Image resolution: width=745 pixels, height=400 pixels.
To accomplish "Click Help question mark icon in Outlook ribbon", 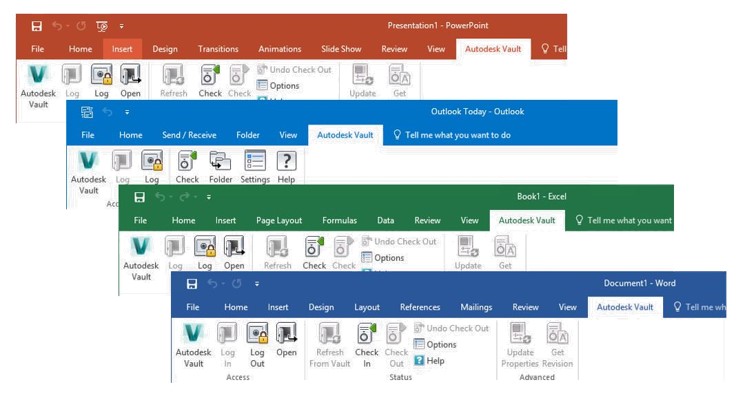I will click(287, 161).
